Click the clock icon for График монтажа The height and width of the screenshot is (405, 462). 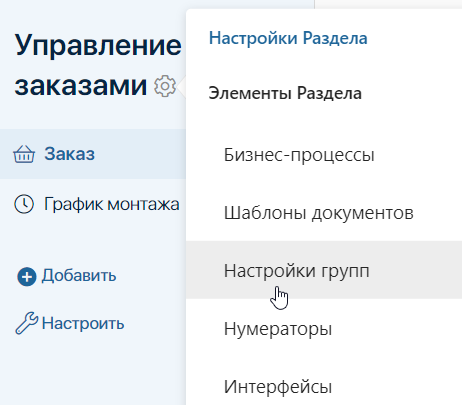coord(24,204)
